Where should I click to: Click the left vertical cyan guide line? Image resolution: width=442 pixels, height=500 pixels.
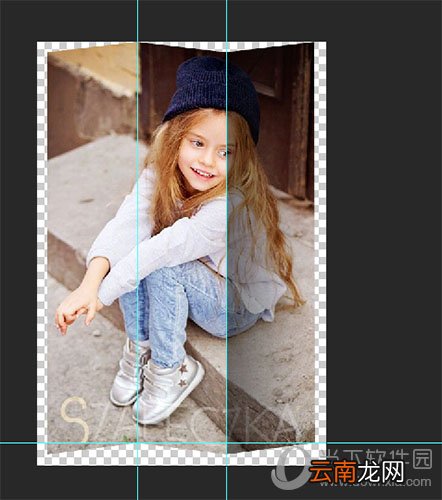(x=137, y=250)
